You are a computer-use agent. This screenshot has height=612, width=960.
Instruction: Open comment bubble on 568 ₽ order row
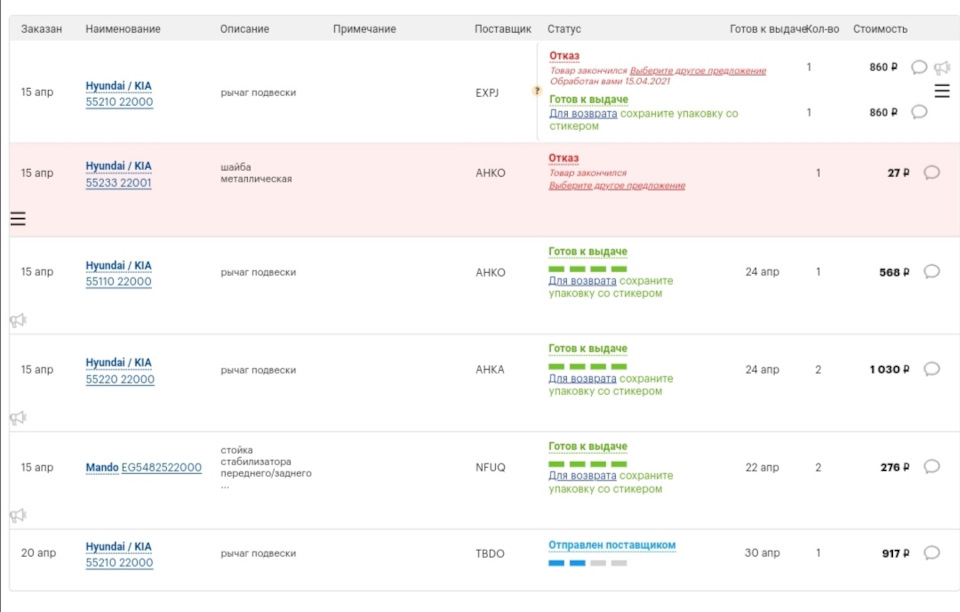(931, 272)
